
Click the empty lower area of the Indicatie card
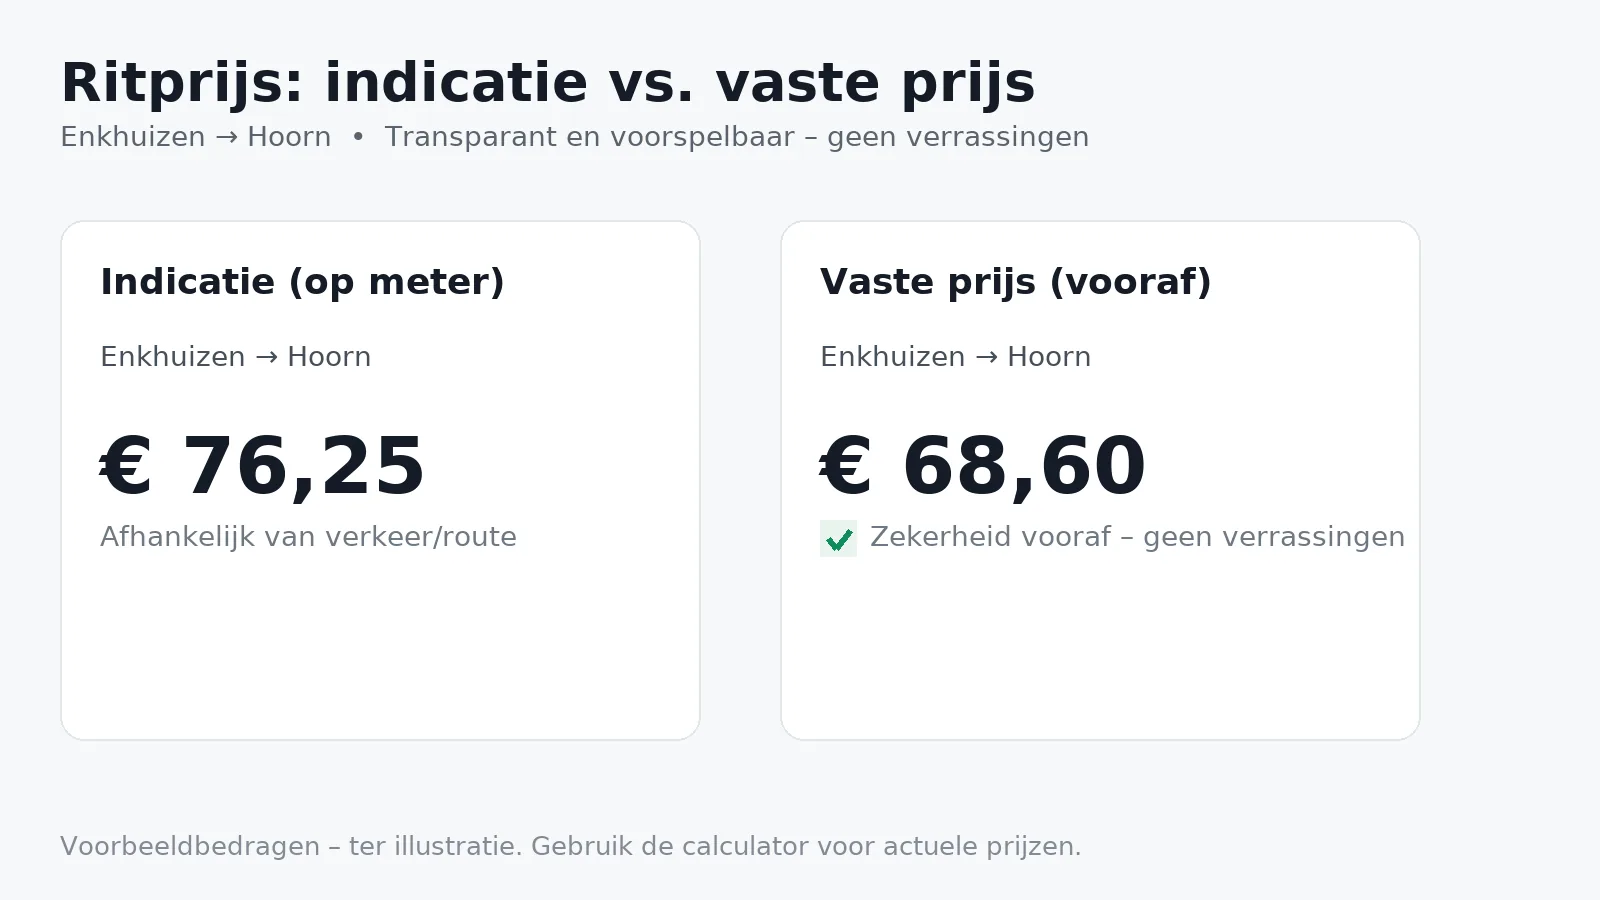point(380,650)
